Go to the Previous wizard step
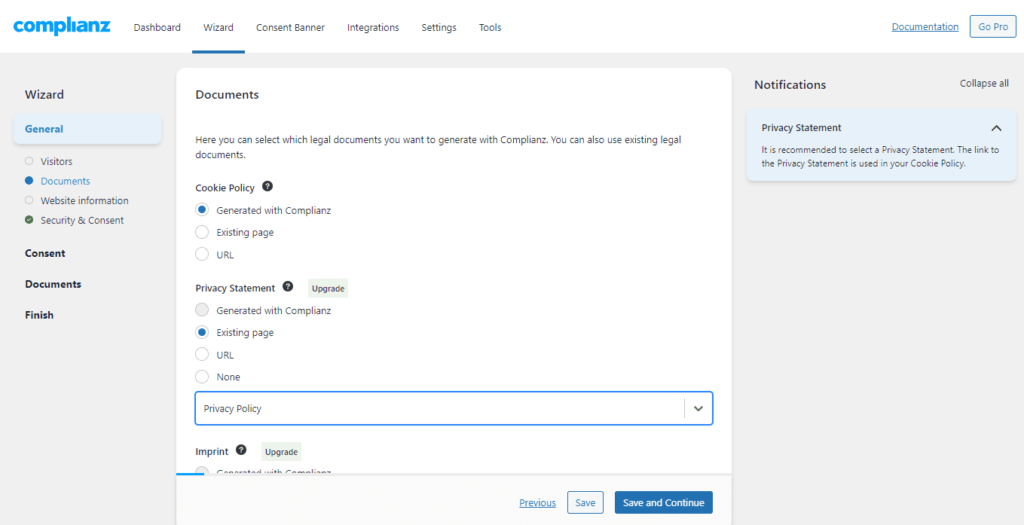 click(537, 503)
